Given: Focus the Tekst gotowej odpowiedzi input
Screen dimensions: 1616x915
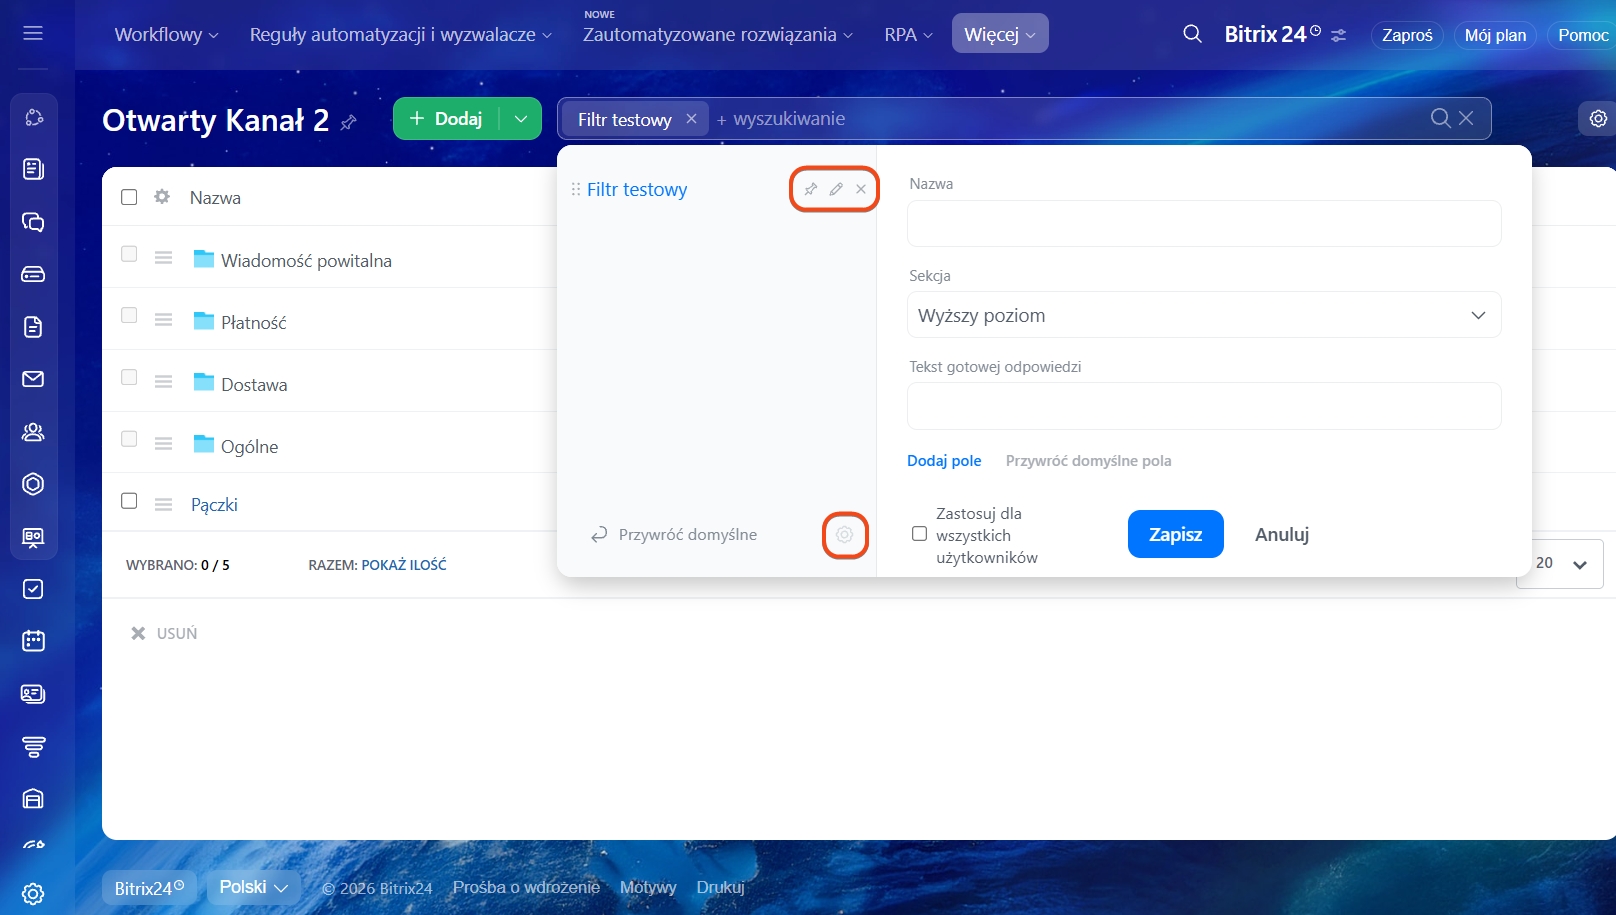Looking at the screenshot, I should (1204, 406).
